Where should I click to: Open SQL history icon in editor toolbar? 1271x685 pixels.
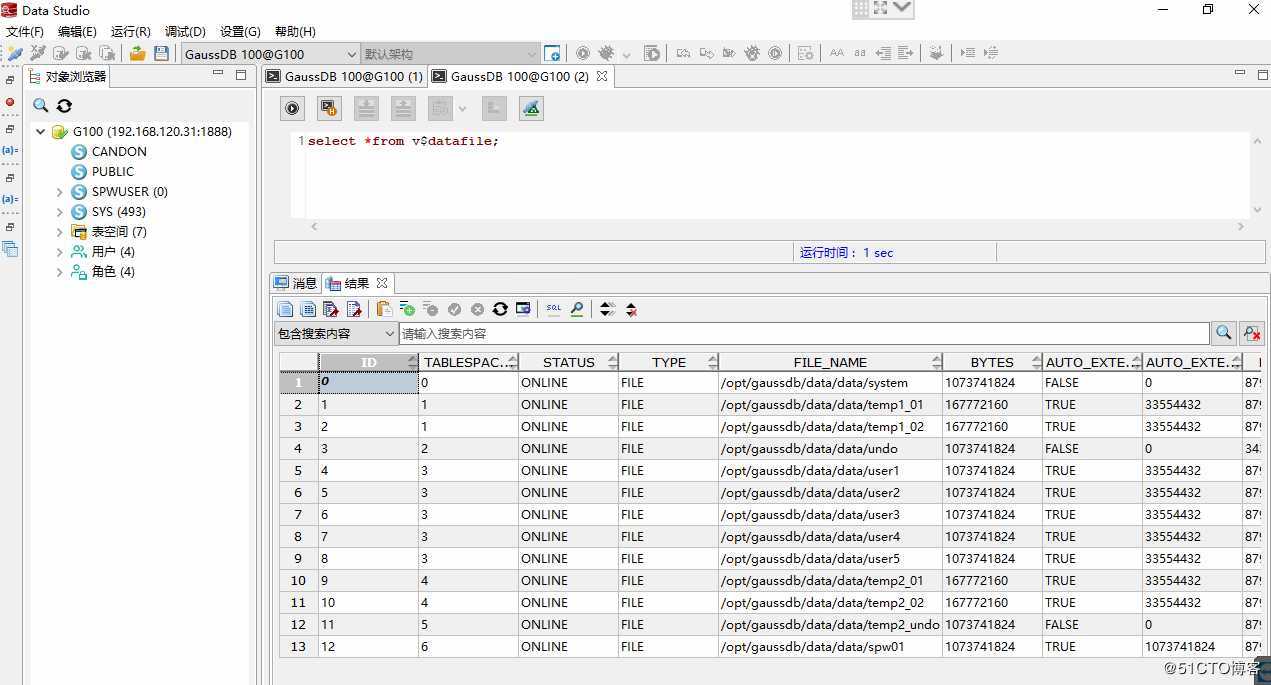pos(329,108)
